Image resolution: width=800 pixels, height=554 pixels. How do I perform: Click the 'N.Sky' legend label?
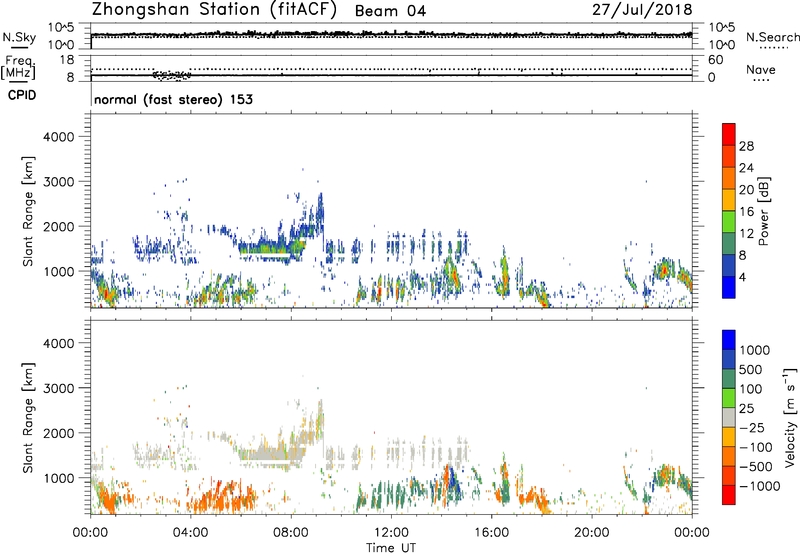[19, 37]
